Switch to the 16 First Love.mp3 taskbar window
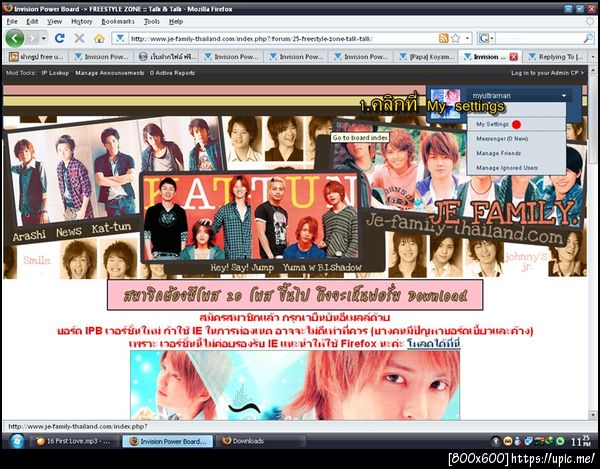The width and height of the screenshot is (600, 469). point(73,441)
